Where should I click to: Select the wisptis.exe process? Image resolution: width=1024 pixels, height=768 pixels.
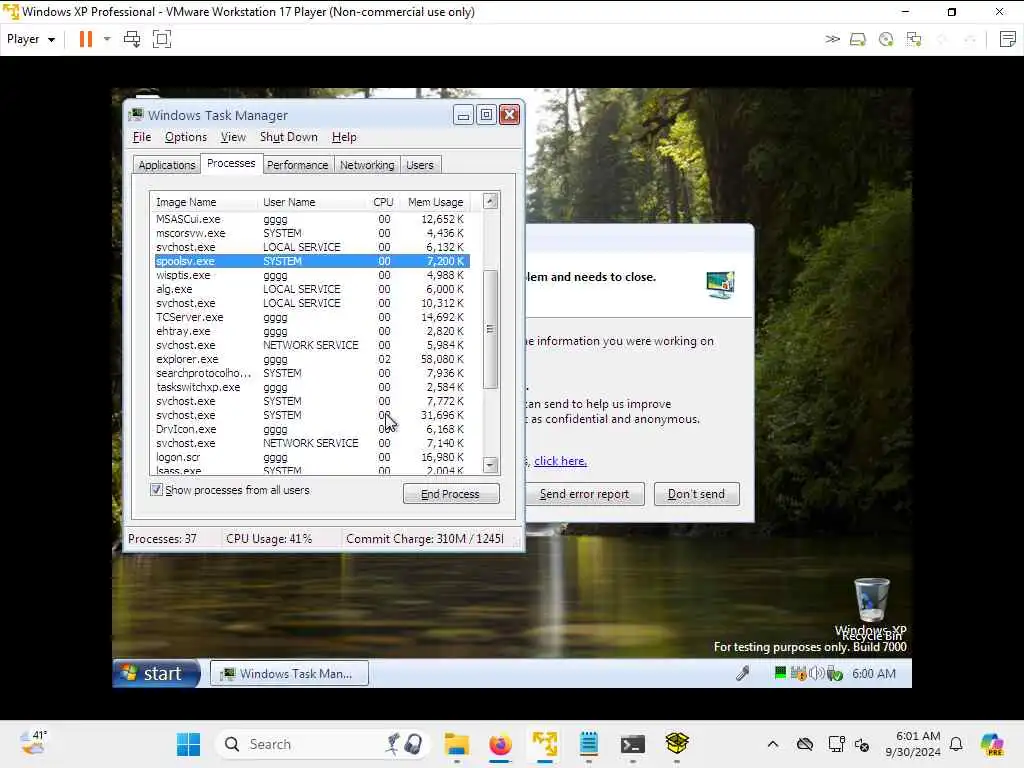pyautogui.click(x=312, y=275)
